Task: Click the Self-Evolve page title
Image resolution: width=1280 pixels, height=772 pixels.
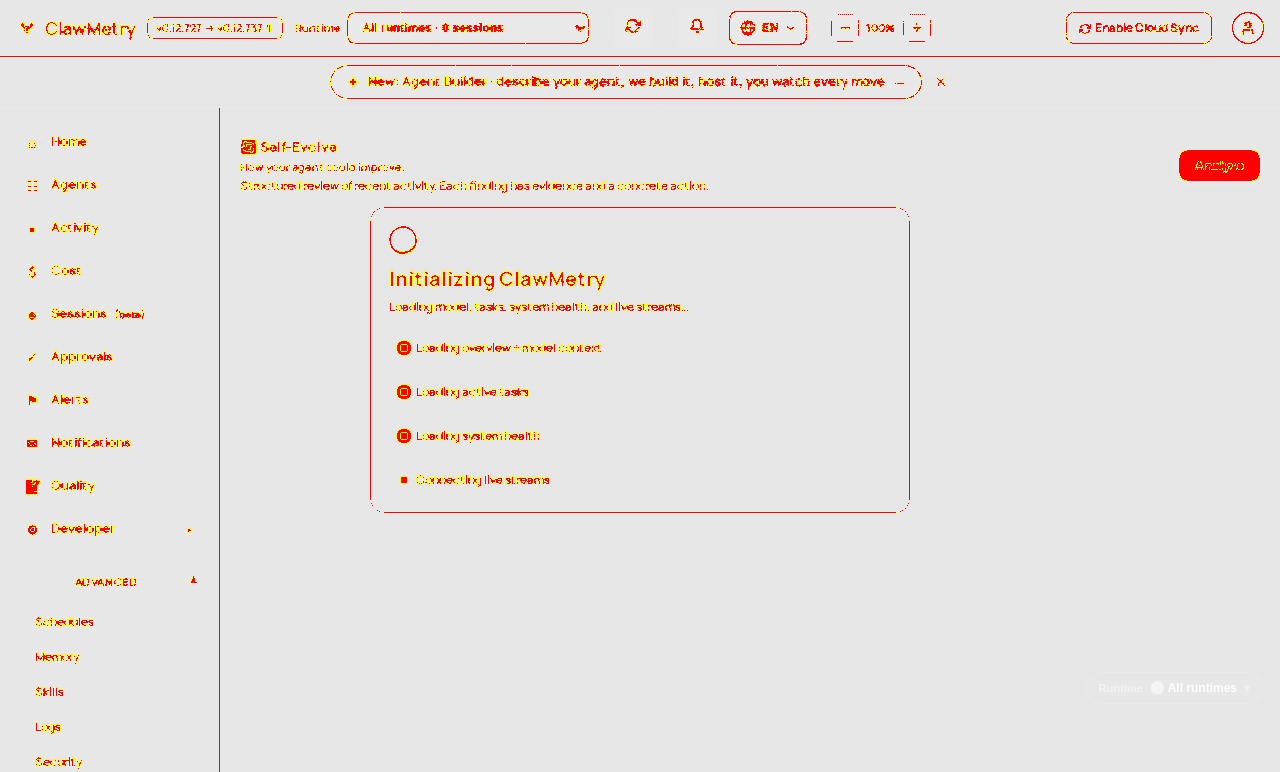Action: click(298, 147)
